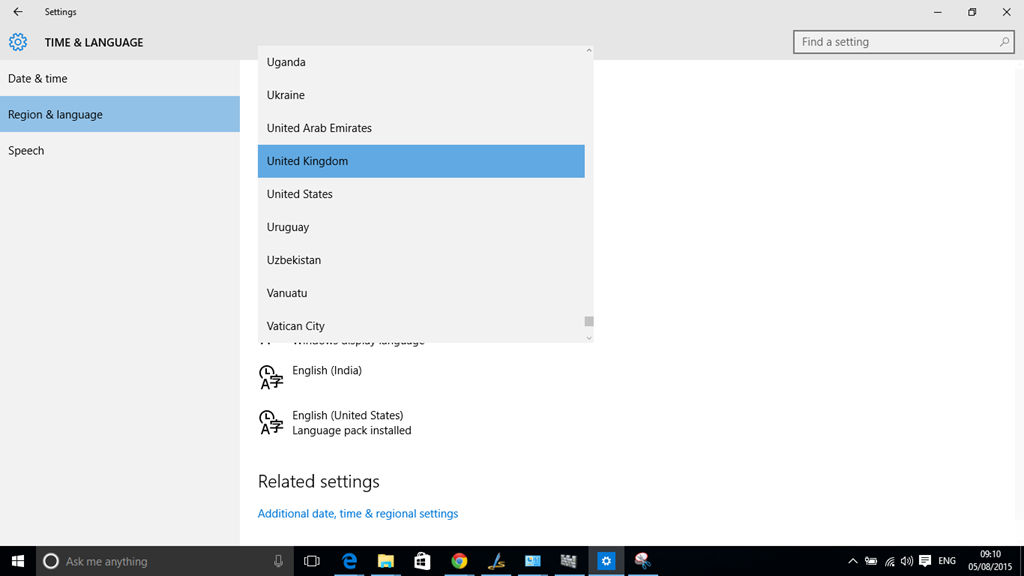
Task: Switch to the Speech section
Action: [120, 150]
